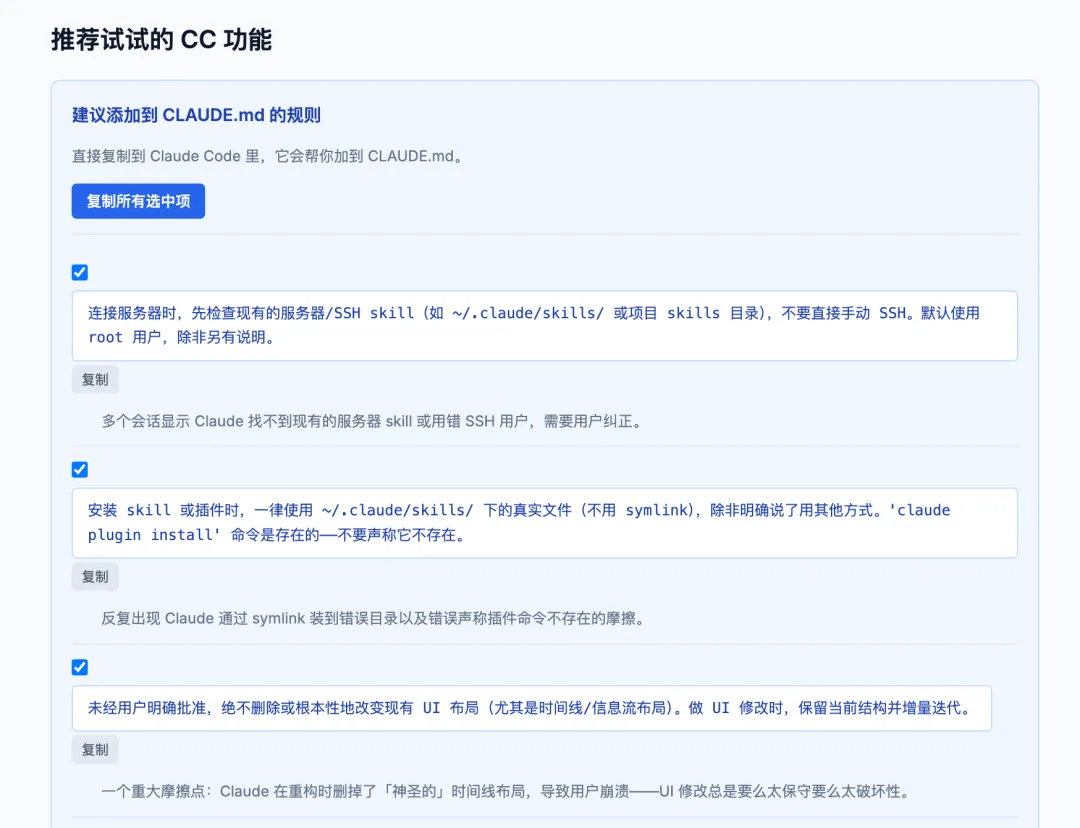The image size is (1080, 828).
Task: Uncheck the UI layout rule checkbox
Action: pos(79,667)
